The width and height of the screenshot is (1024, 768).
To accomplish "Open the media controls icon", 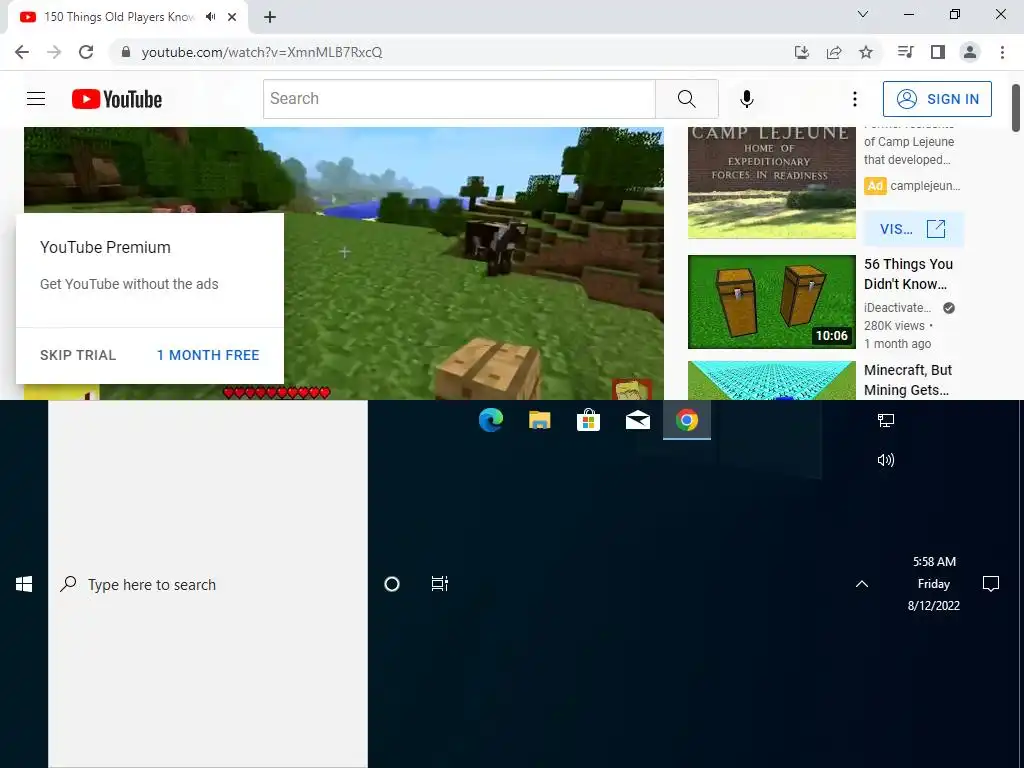I will coord(905,52).
